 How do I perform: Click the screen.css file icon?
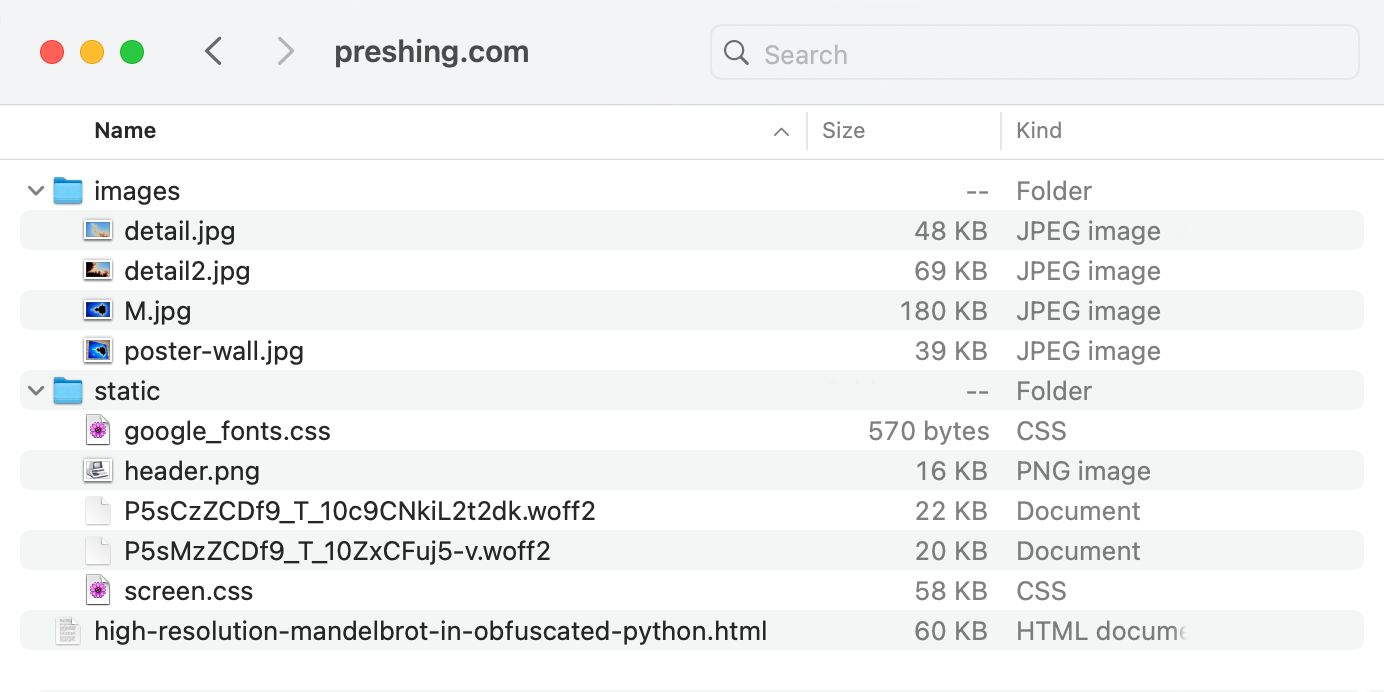point(98,591)
